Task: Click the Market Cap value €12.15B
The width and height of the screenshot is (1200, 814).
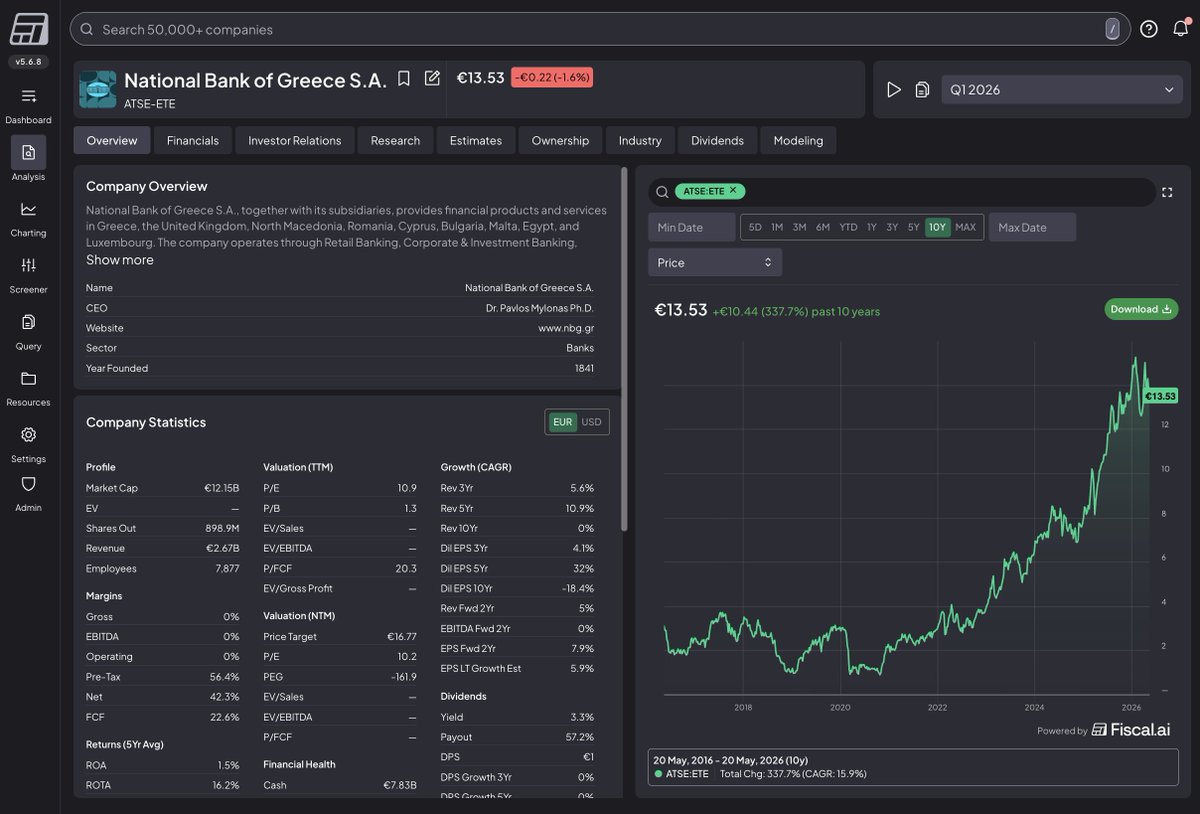Action: click(222, 488)
